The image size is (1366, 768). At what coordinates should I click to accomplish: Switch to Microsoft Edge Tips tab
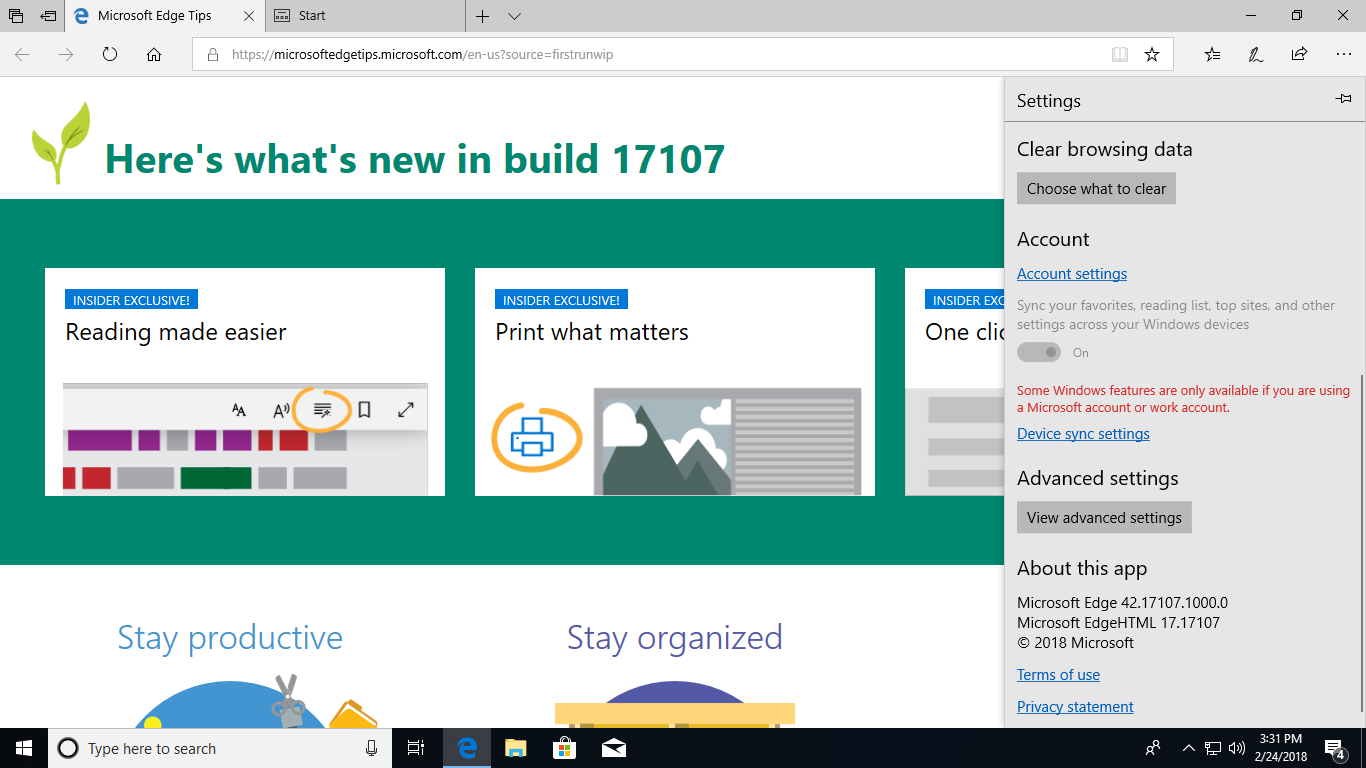[x=155, y=16]
